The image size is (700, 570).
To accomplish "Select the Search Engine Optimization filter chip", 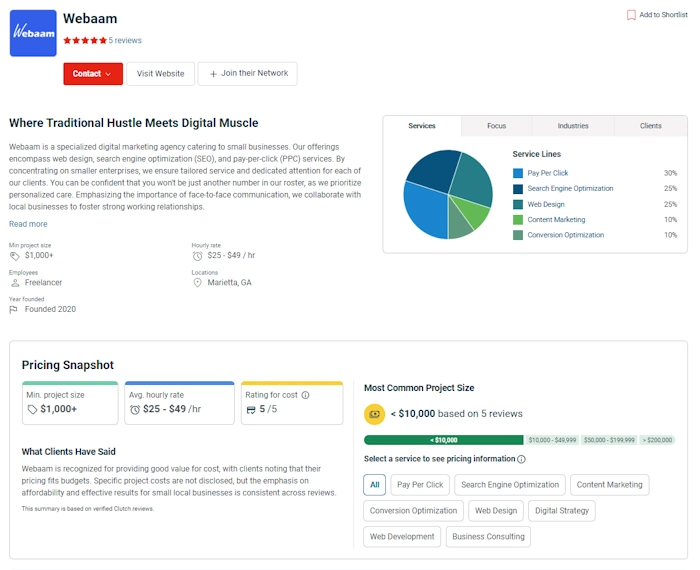I will point(510,485).
